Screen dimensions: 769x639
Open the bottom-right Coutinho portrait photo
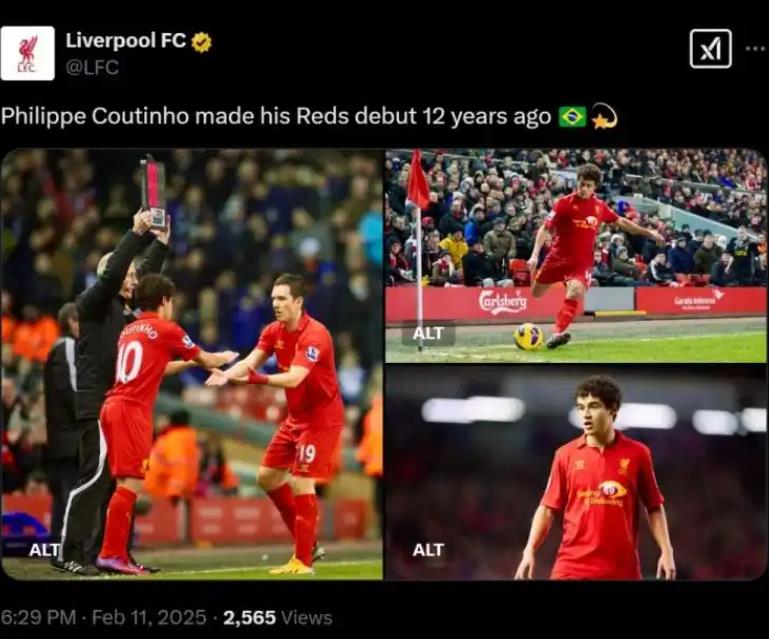pyautogui.click(x=576, y=473)
